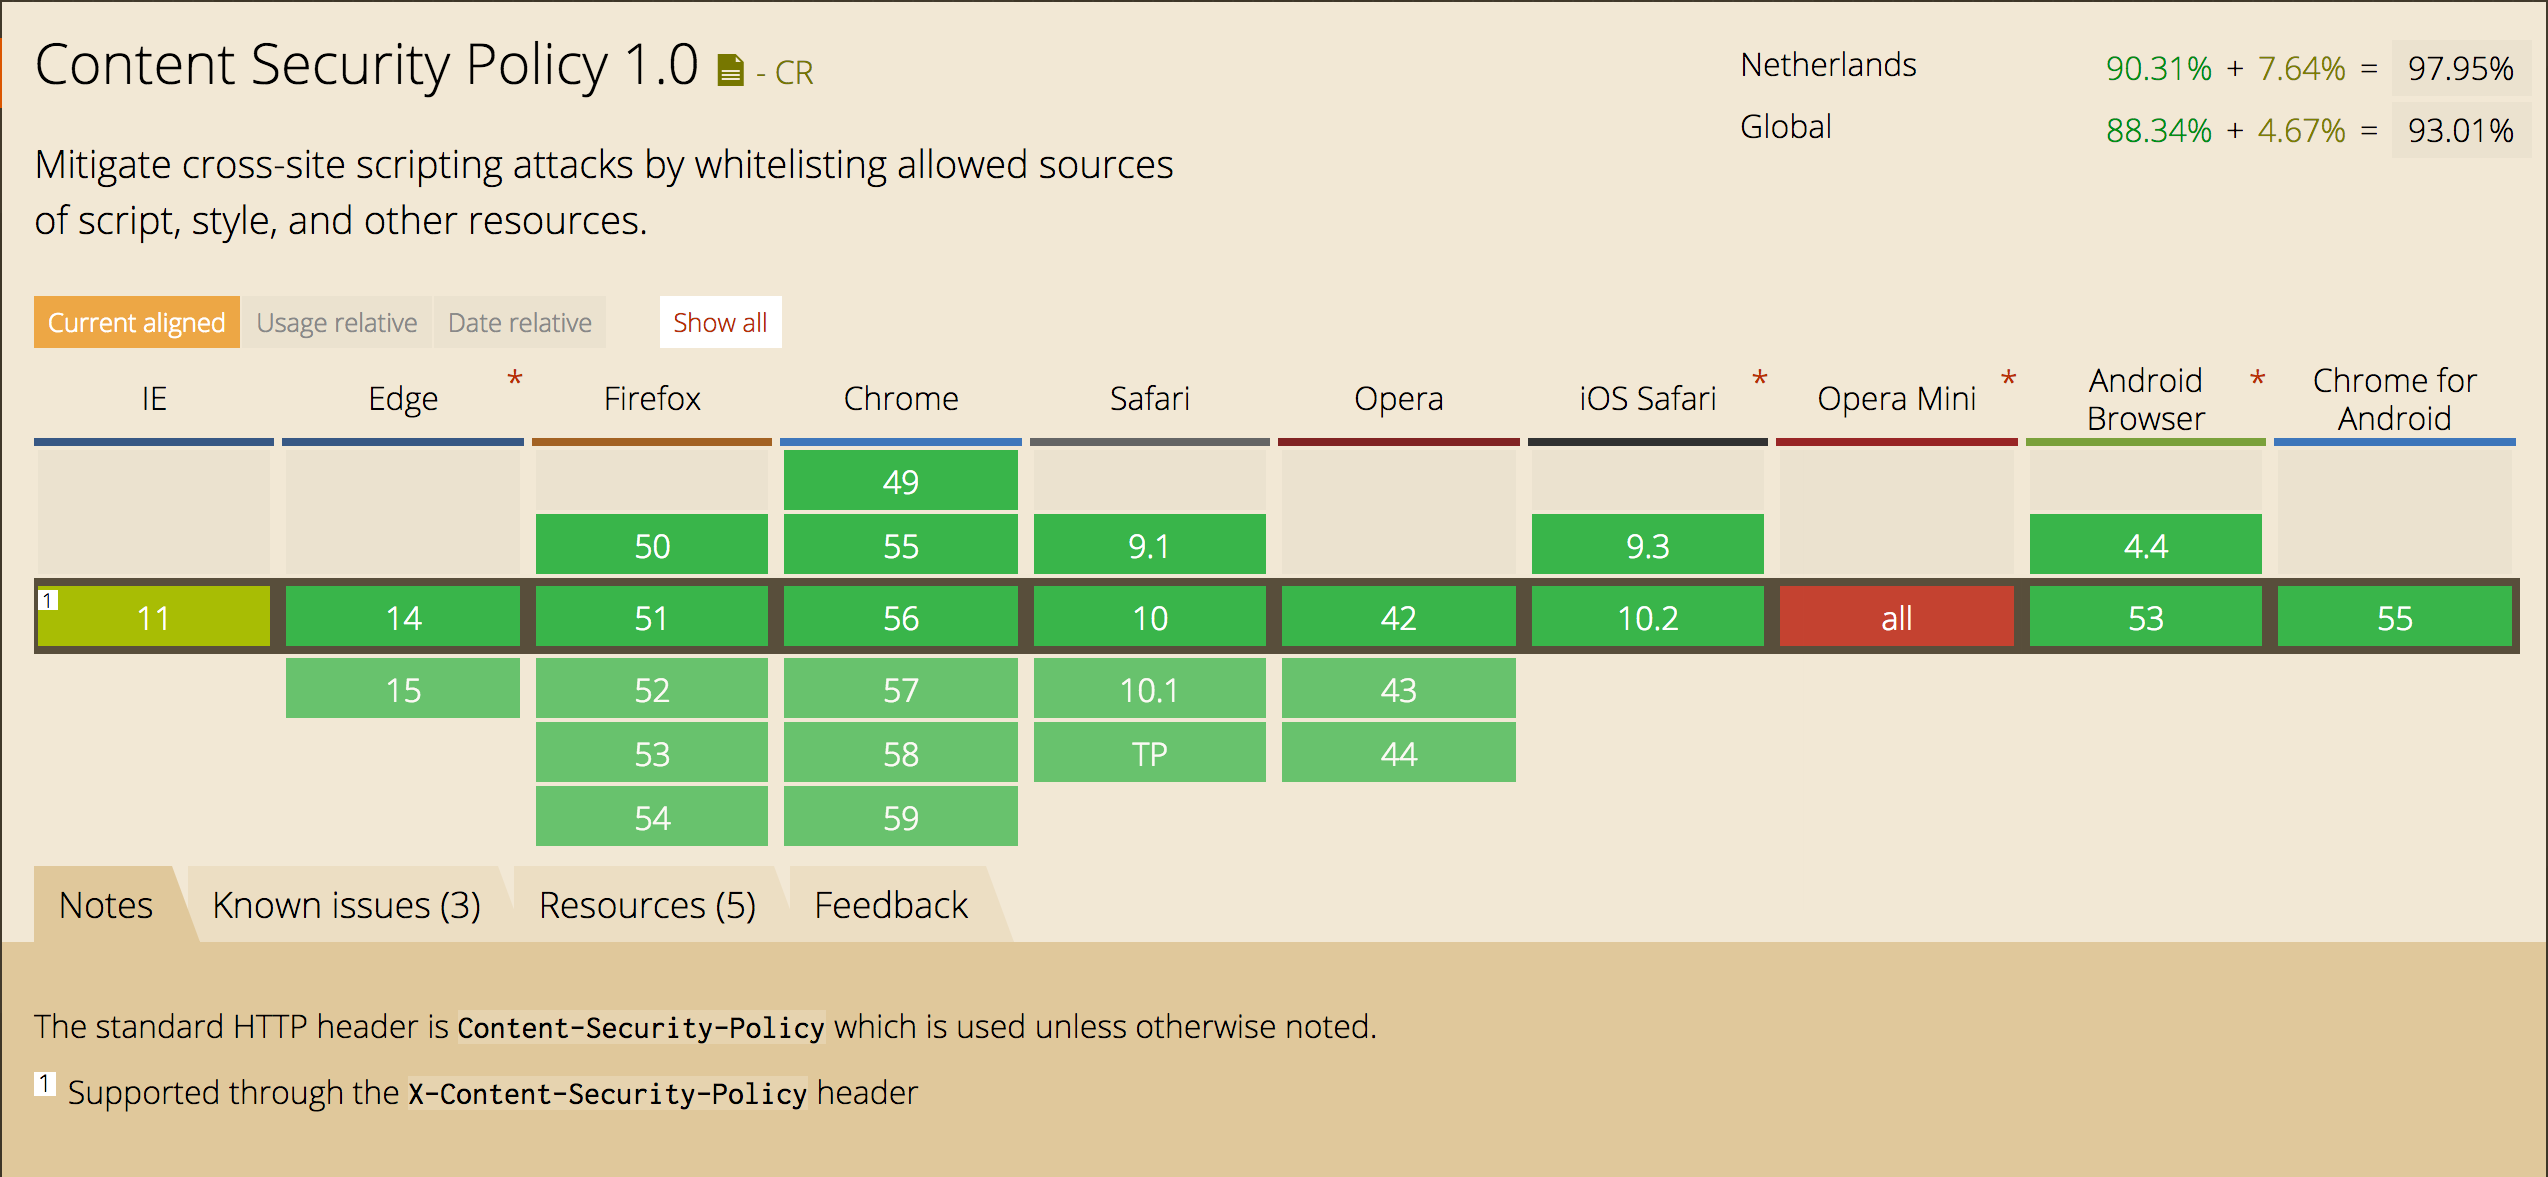Open the Feedback tab
This screenshot has height=1177, width=2548.
coord(891,905)
